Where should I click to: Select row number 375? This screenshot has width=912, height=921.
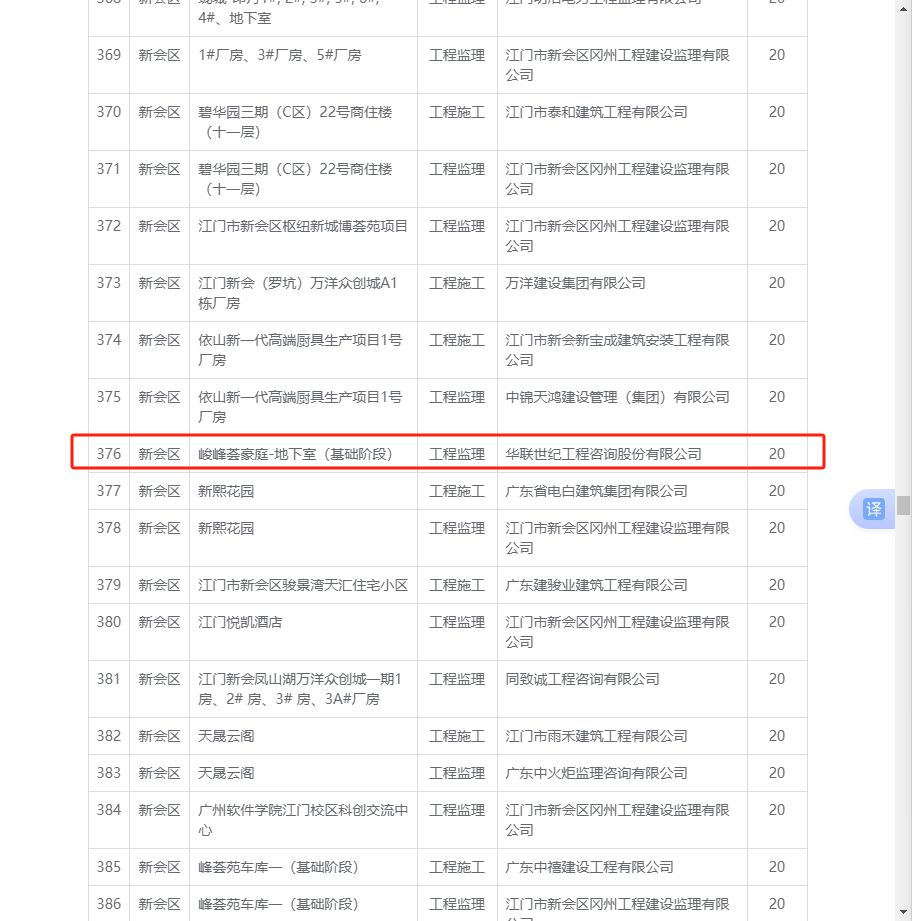pos(109,396)
